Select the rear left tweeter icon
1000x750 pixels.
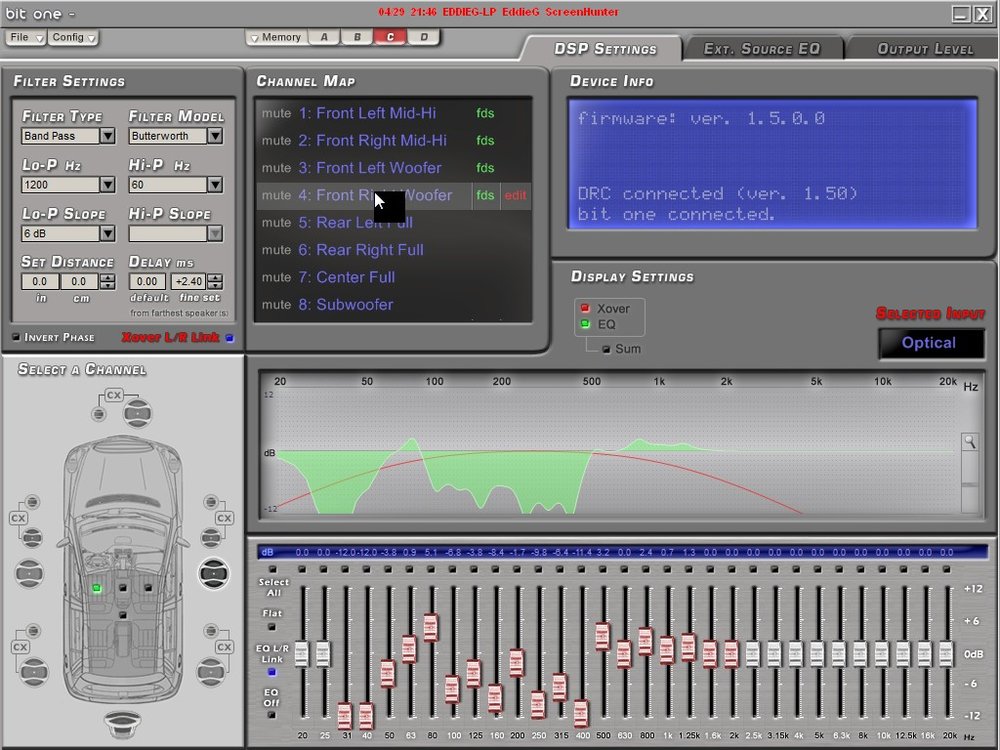tap(32, 631)
